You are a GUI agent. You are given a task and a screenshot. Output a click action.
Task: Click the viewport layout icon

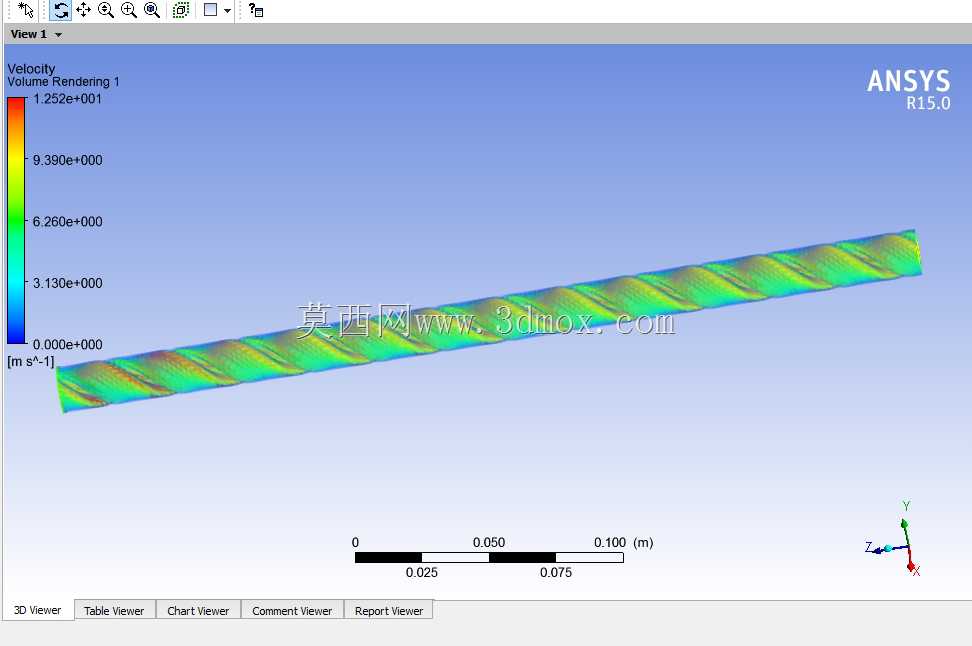[x=211, y=10]
